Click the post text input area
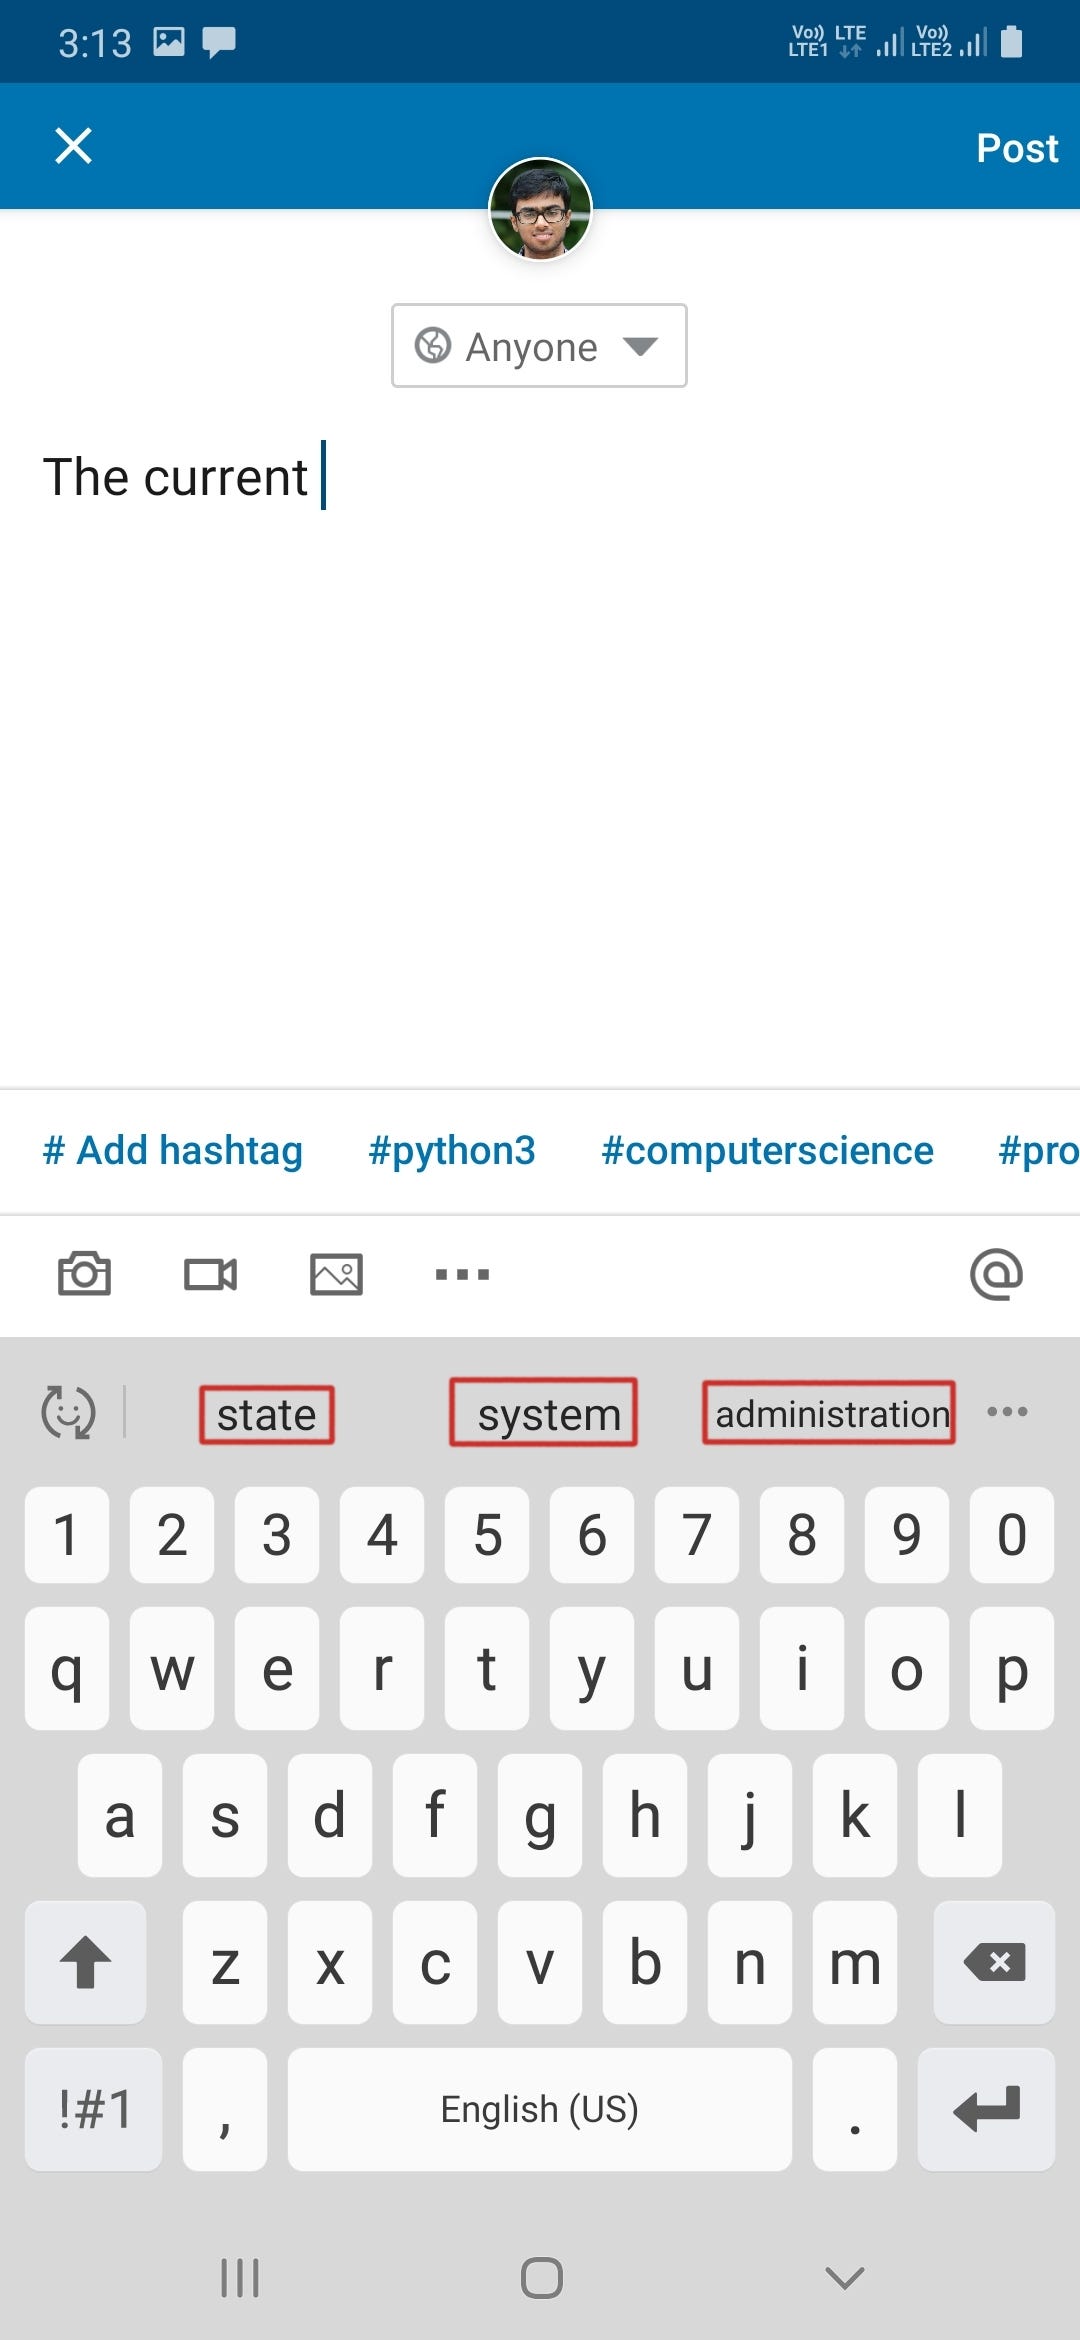The width and height of the screenshot is (1080, 2340). pyautogui.click(x=540, y=760)
